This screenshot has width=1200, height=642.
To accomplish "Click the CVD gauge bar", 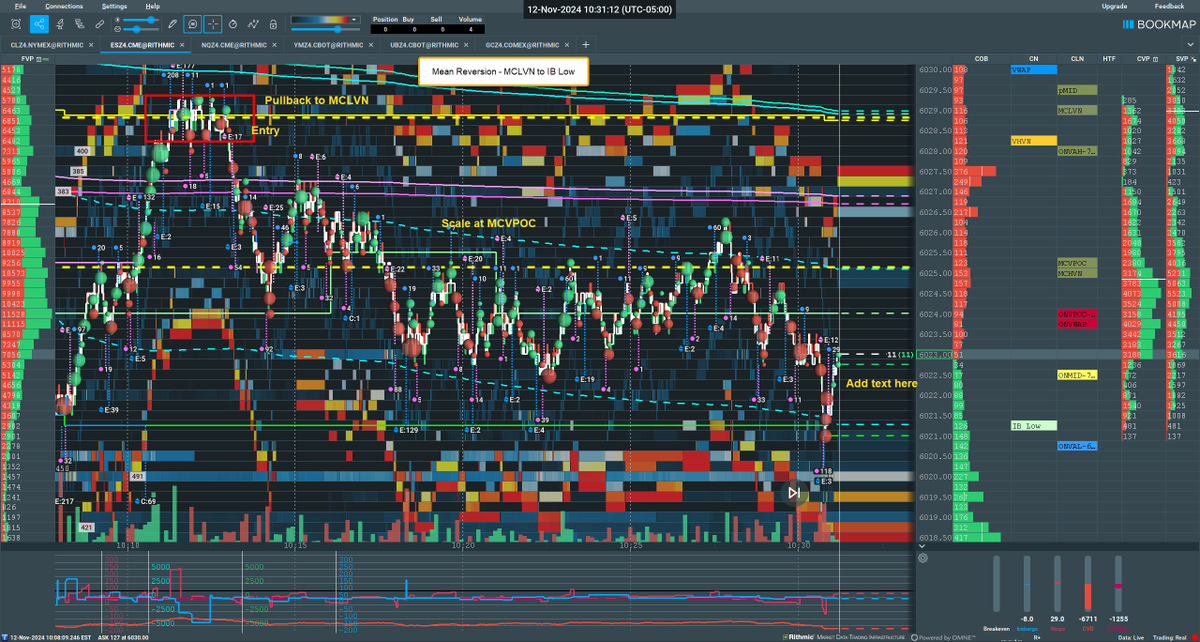I will [1088, 583].
